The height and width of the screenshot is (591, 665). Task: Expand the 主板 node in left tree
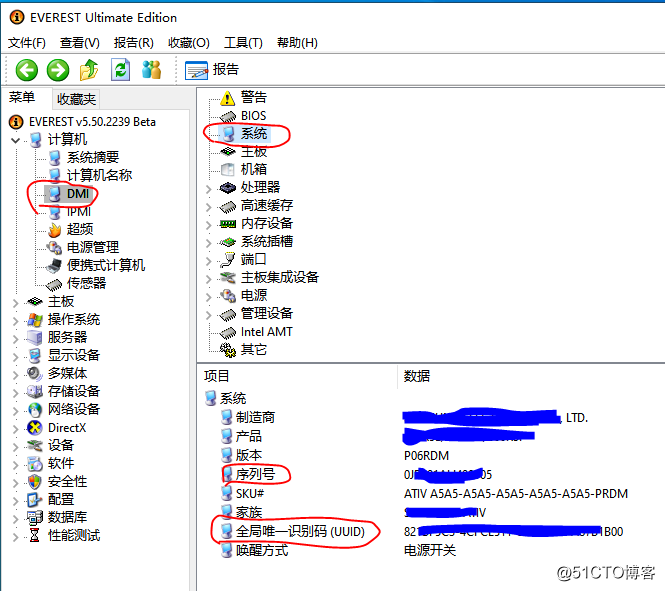16,303
